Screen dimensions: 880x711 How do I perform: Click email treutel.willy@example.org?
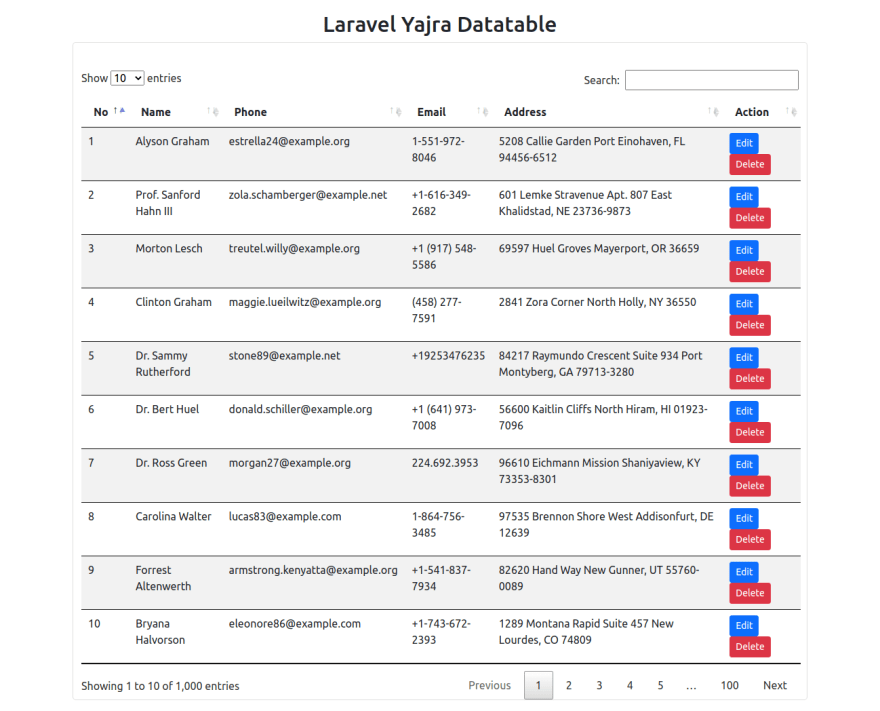pyautogui.click(x=294, y=249)
